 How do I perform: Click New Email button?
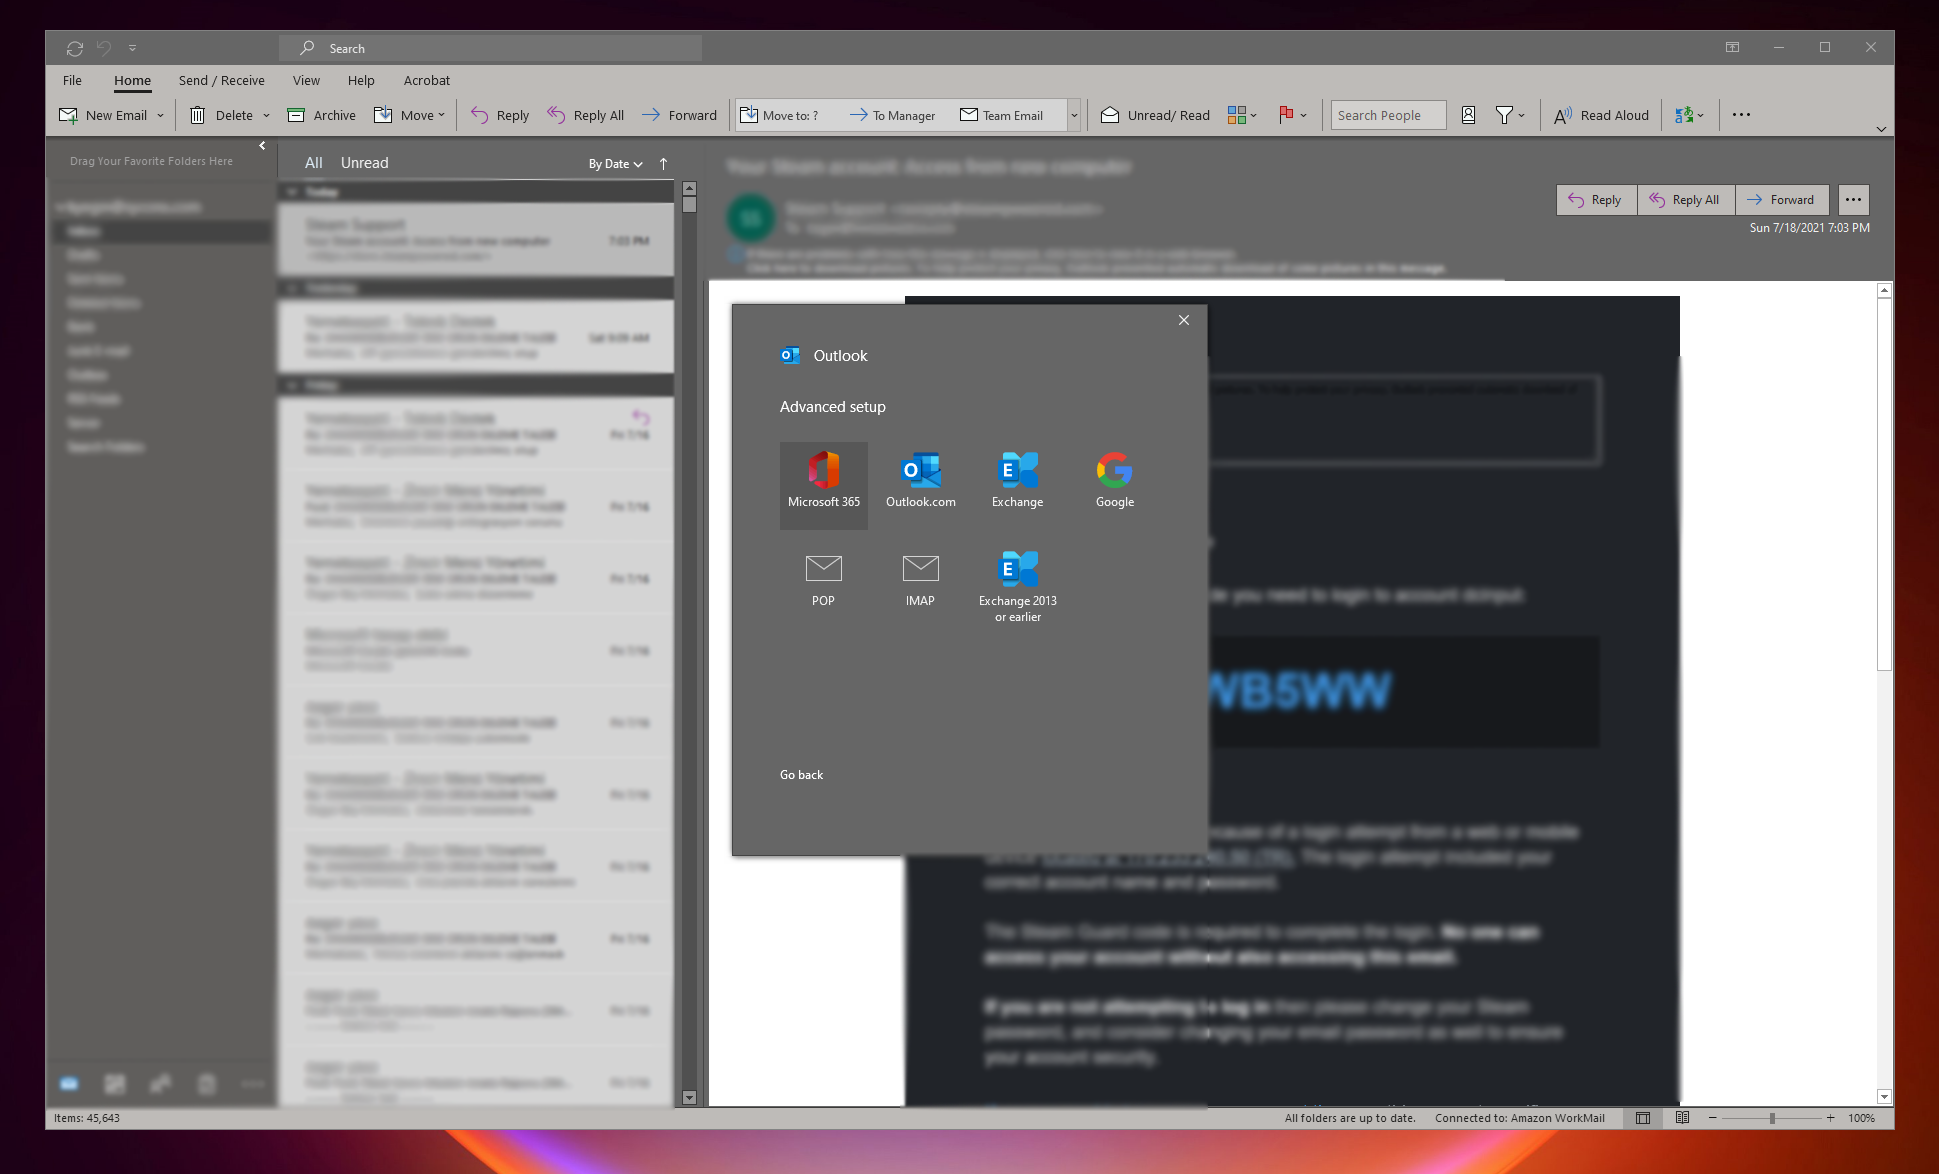103,115
